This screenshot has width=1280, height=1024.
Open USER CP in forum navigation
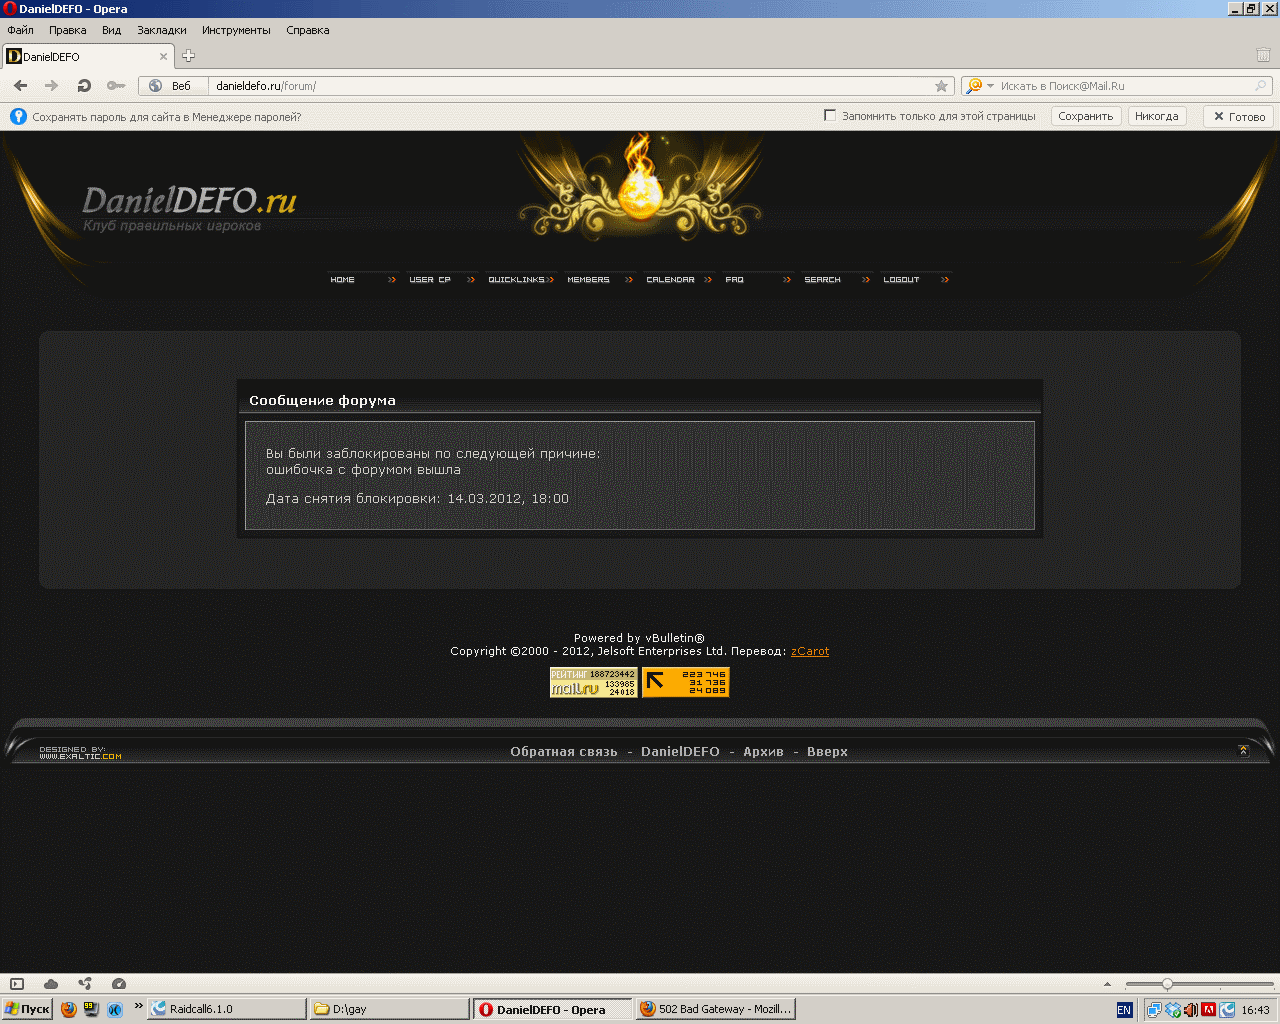pyautogui.click(x=442, y=279)
